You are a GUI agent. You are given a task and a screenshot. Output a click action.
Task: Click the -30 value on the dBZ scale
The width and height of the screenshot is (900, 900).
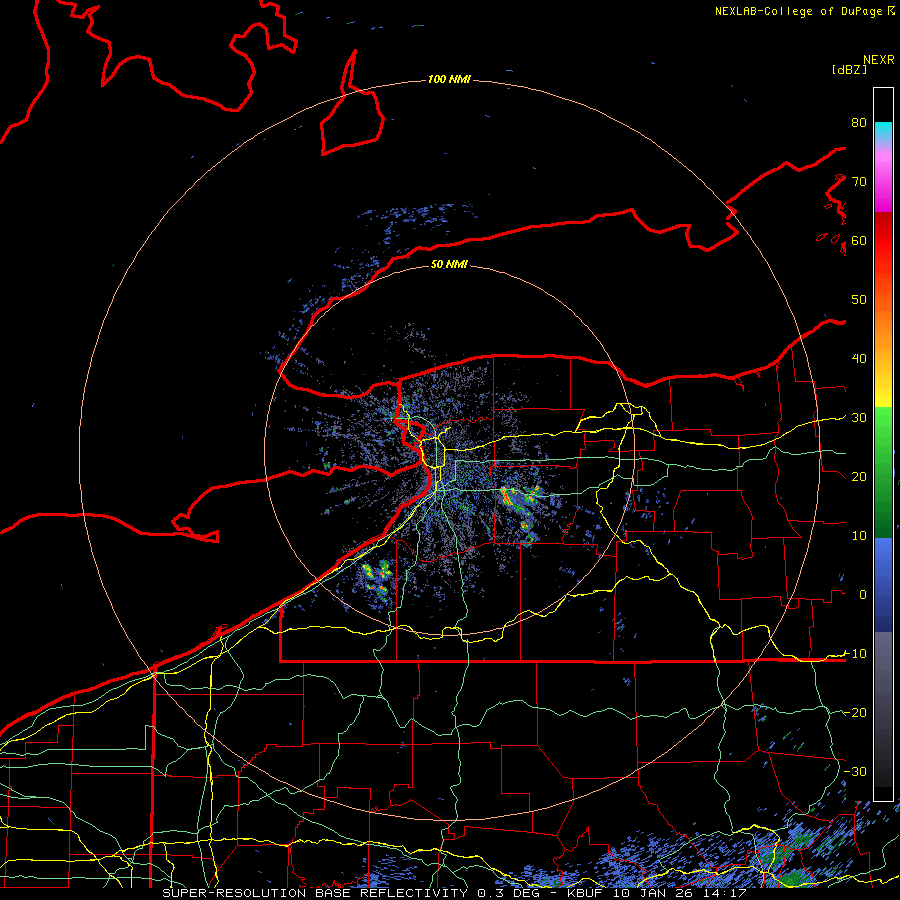(855, 771)
